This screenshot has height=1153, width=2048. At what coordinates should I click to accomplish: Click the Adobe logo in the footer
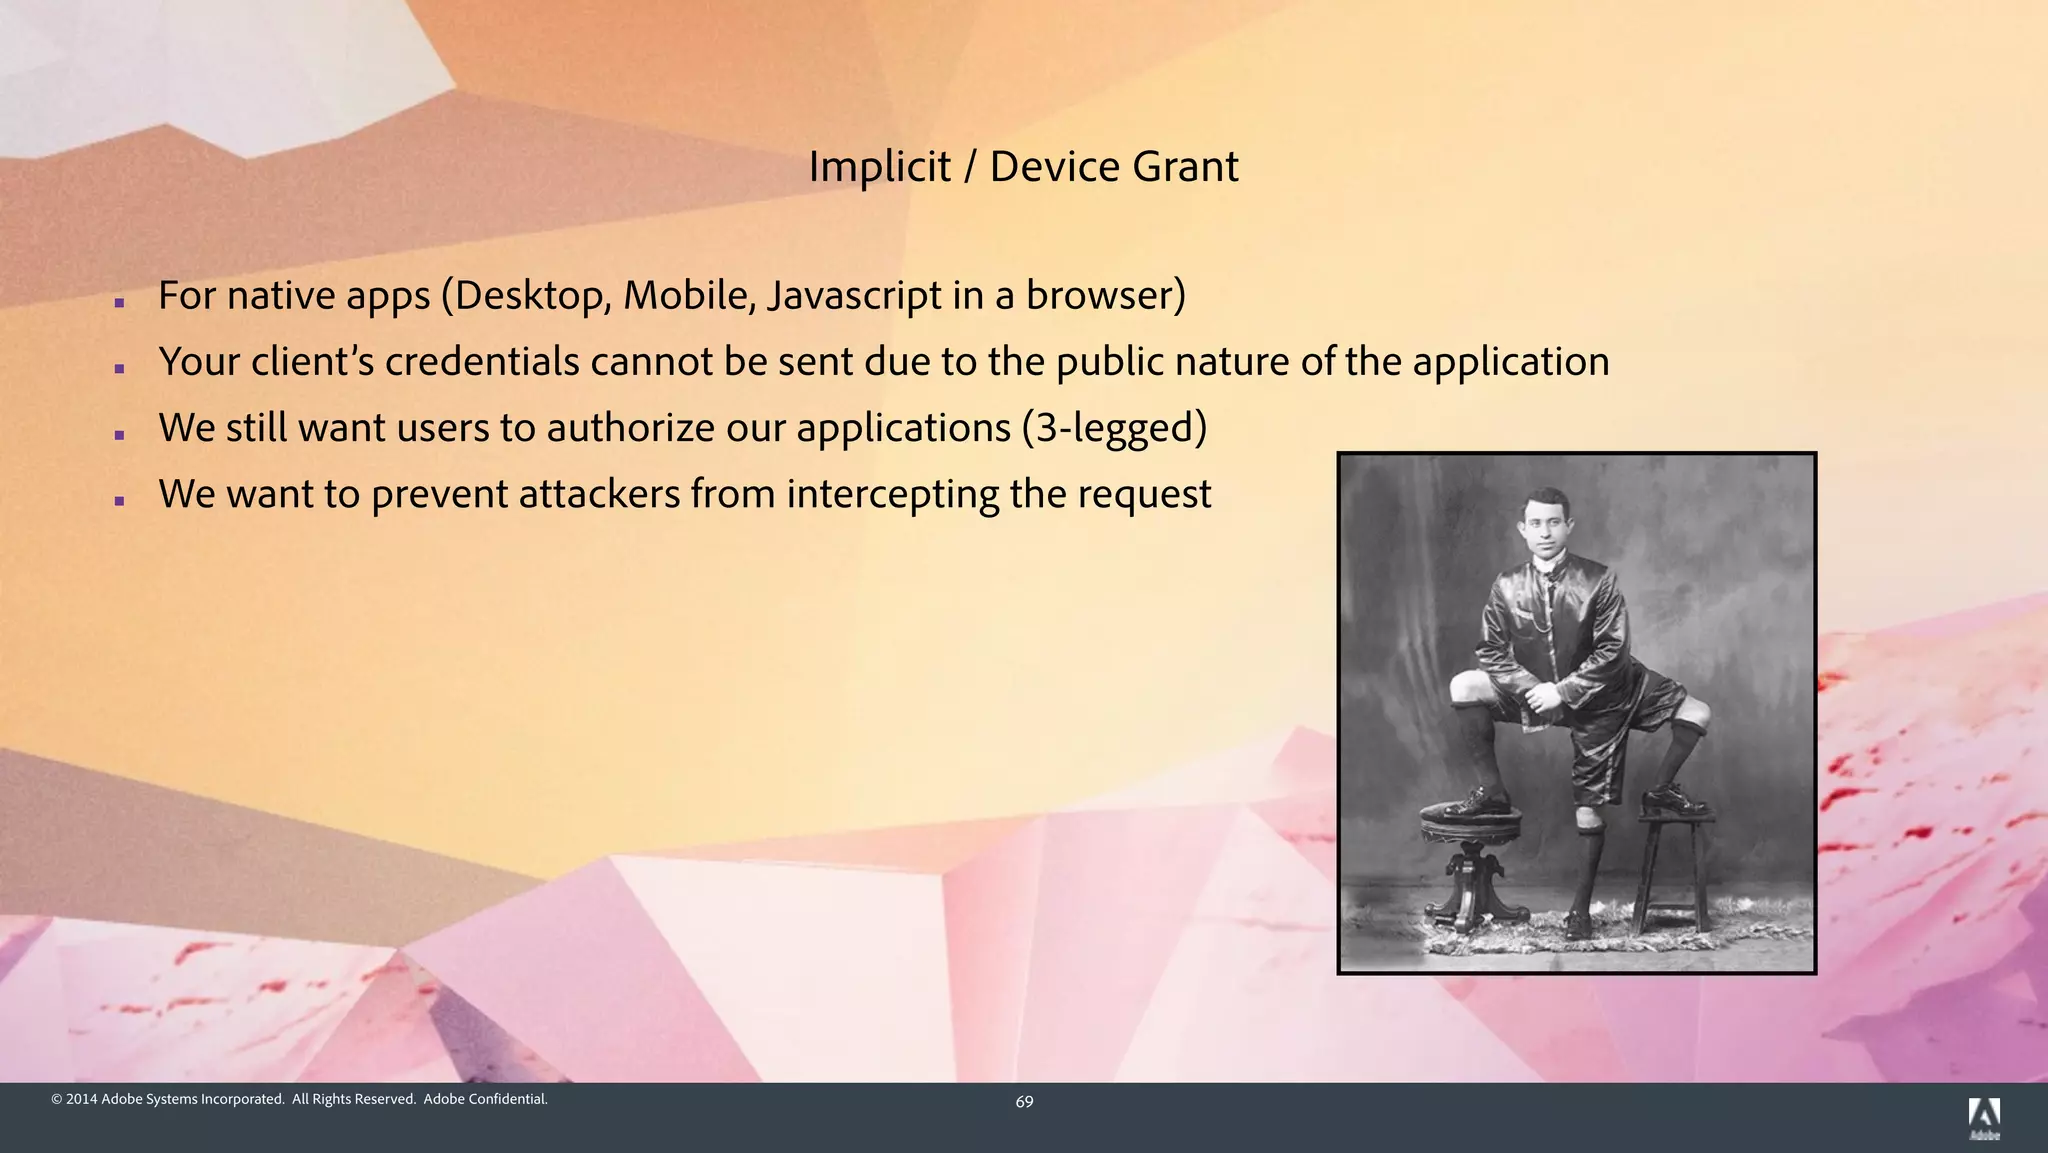pyautogui.click(x=1984, y=1118)
